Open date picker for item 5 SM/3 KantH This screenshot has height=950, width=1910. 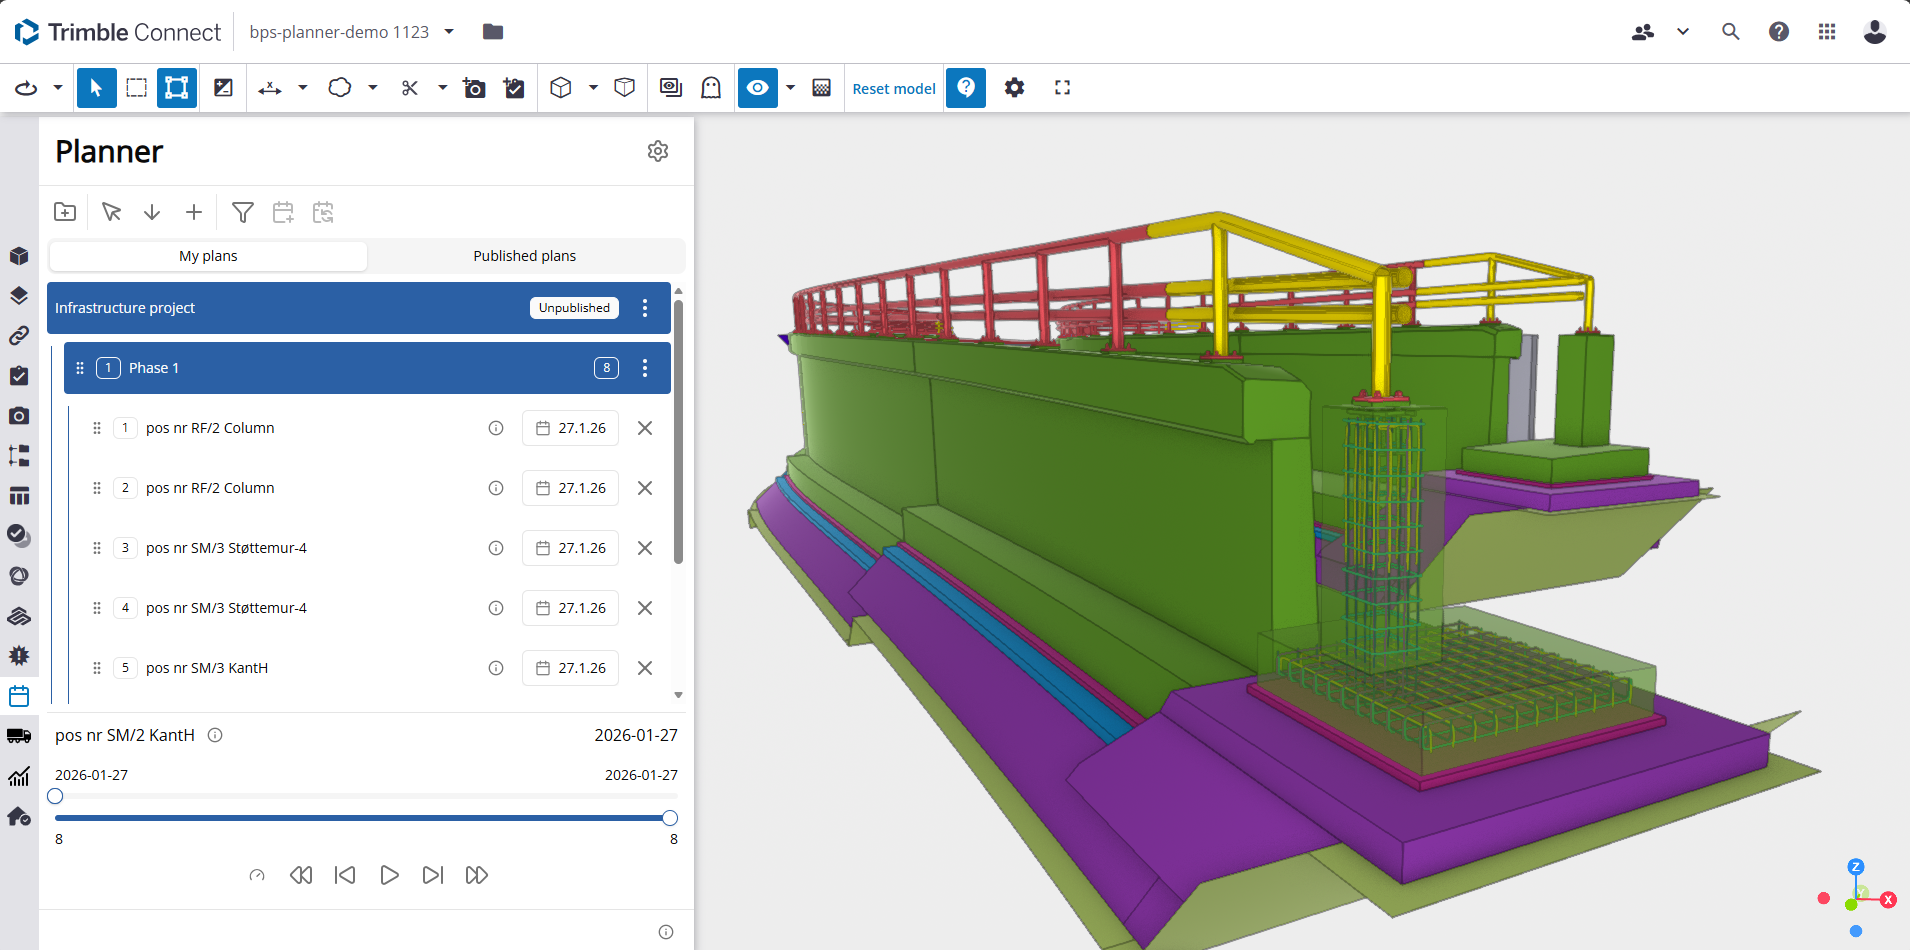coord(570,668)
